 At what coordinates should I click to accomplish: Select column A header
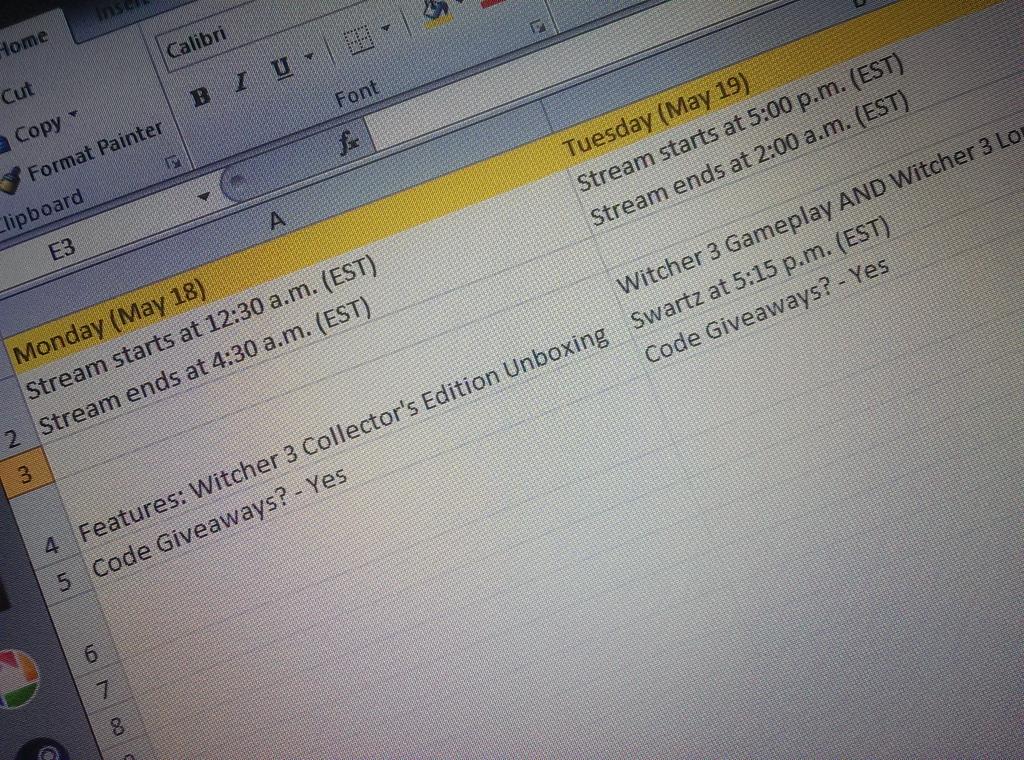278,220
